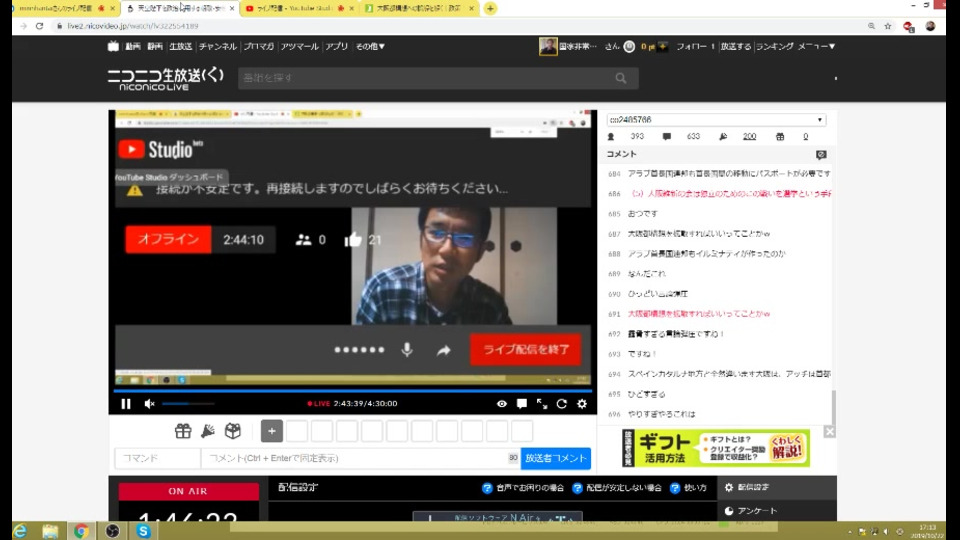The image size is (960, 540).
Task: Unmute the muted speaker icon
Action: pos(149,403)
